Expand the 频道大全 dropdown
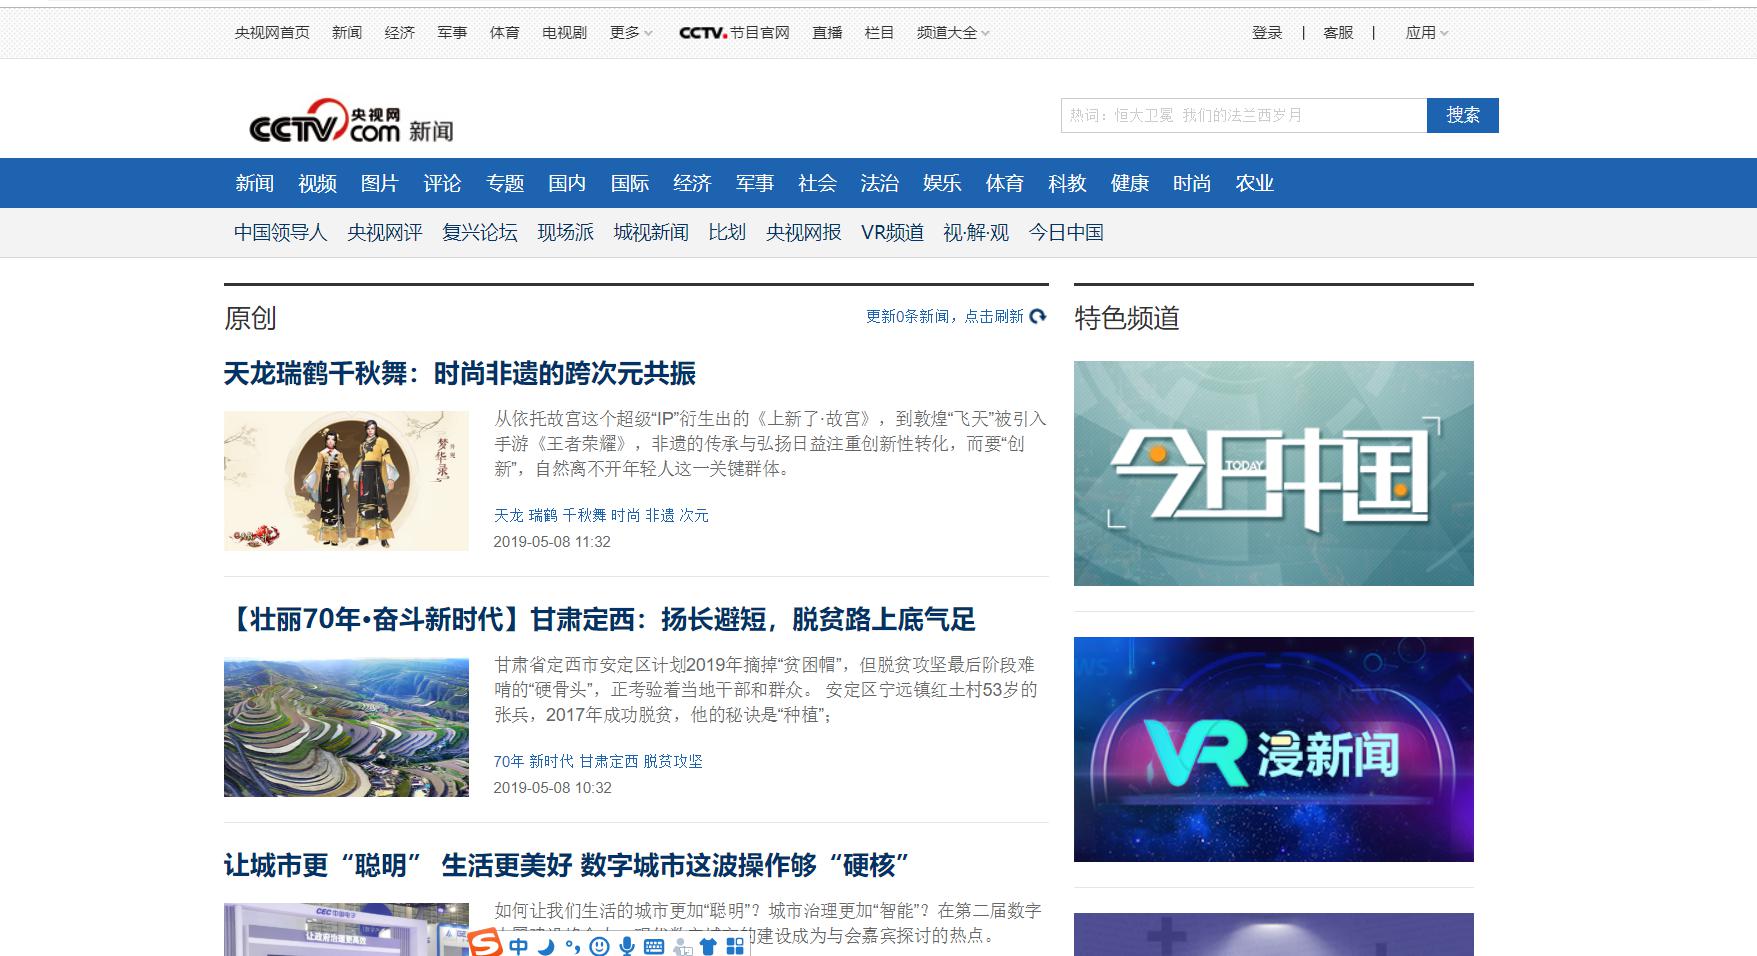The image size is (1757, 956). [952, 33]
